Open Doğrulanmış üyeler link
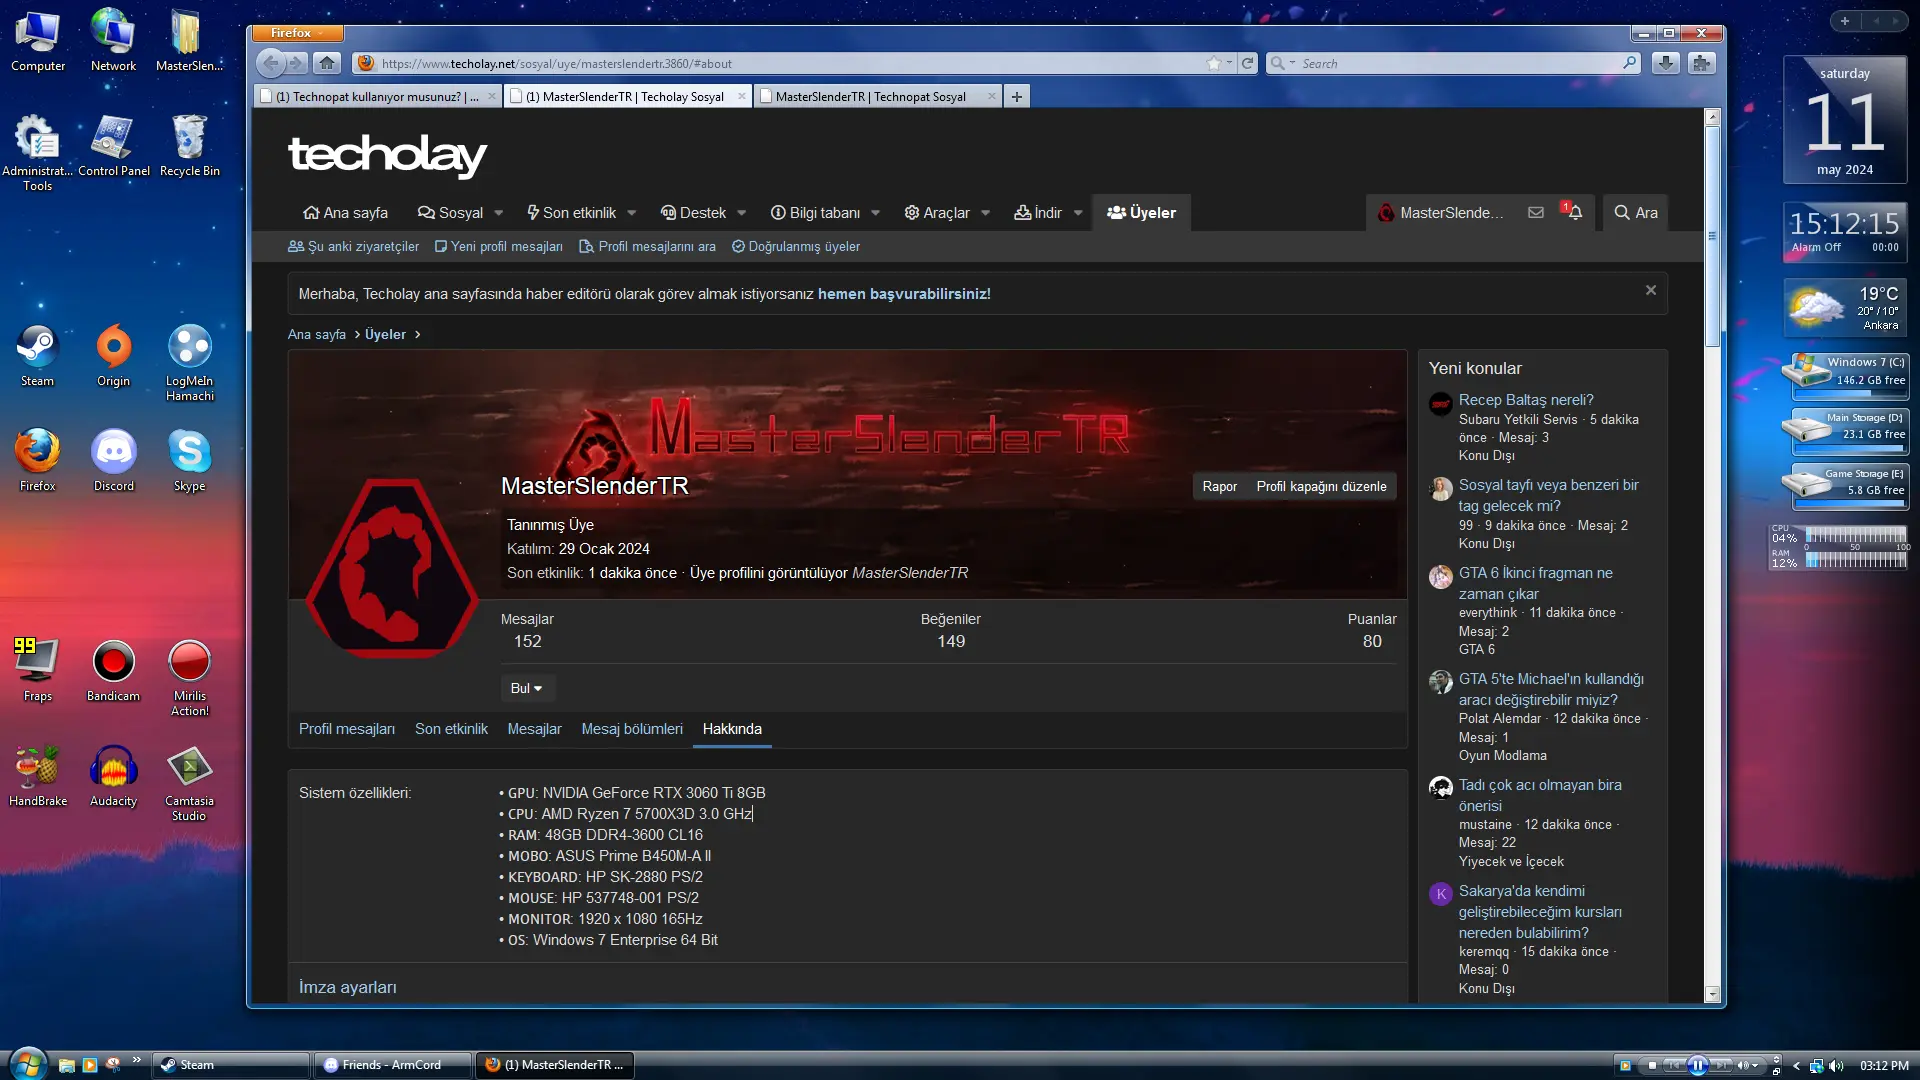The width and height of the screenshot is (1920, 1080). pos(795,247)
